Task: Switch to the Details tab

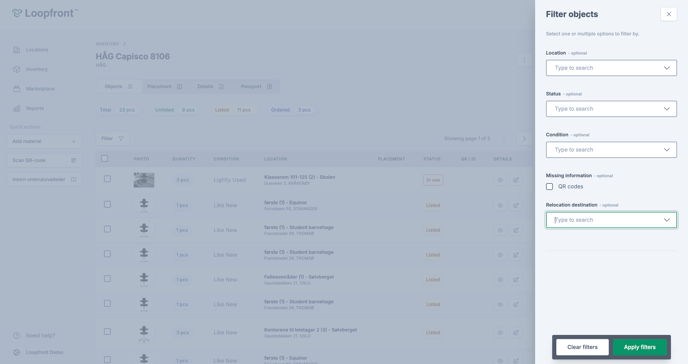Action: 211,86
